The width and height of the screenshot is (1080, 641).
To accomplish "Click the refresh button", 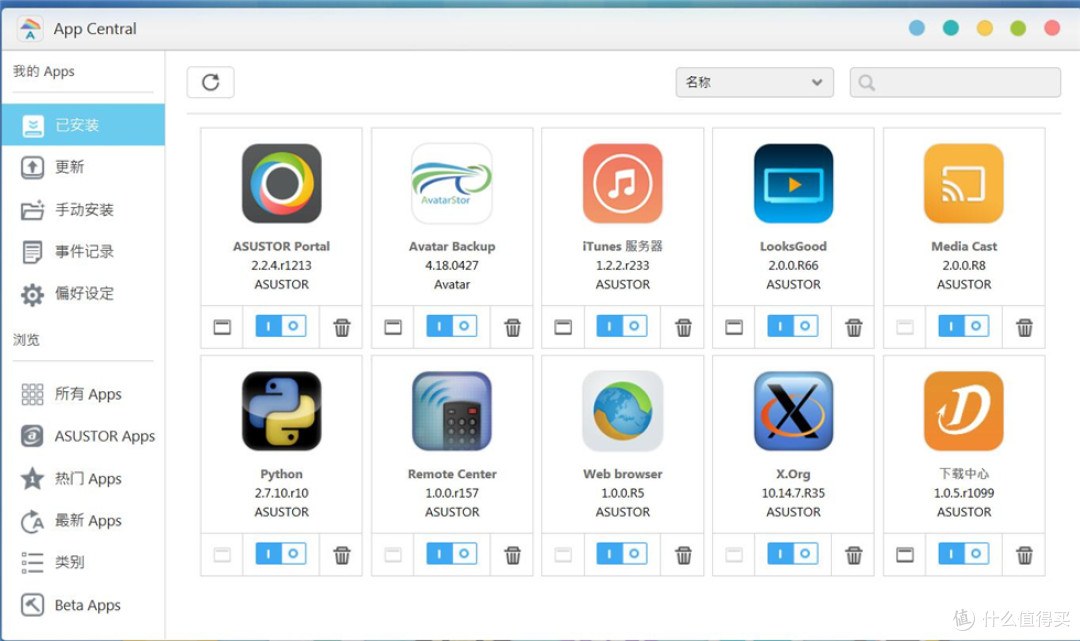I will [x=211, y=82].
